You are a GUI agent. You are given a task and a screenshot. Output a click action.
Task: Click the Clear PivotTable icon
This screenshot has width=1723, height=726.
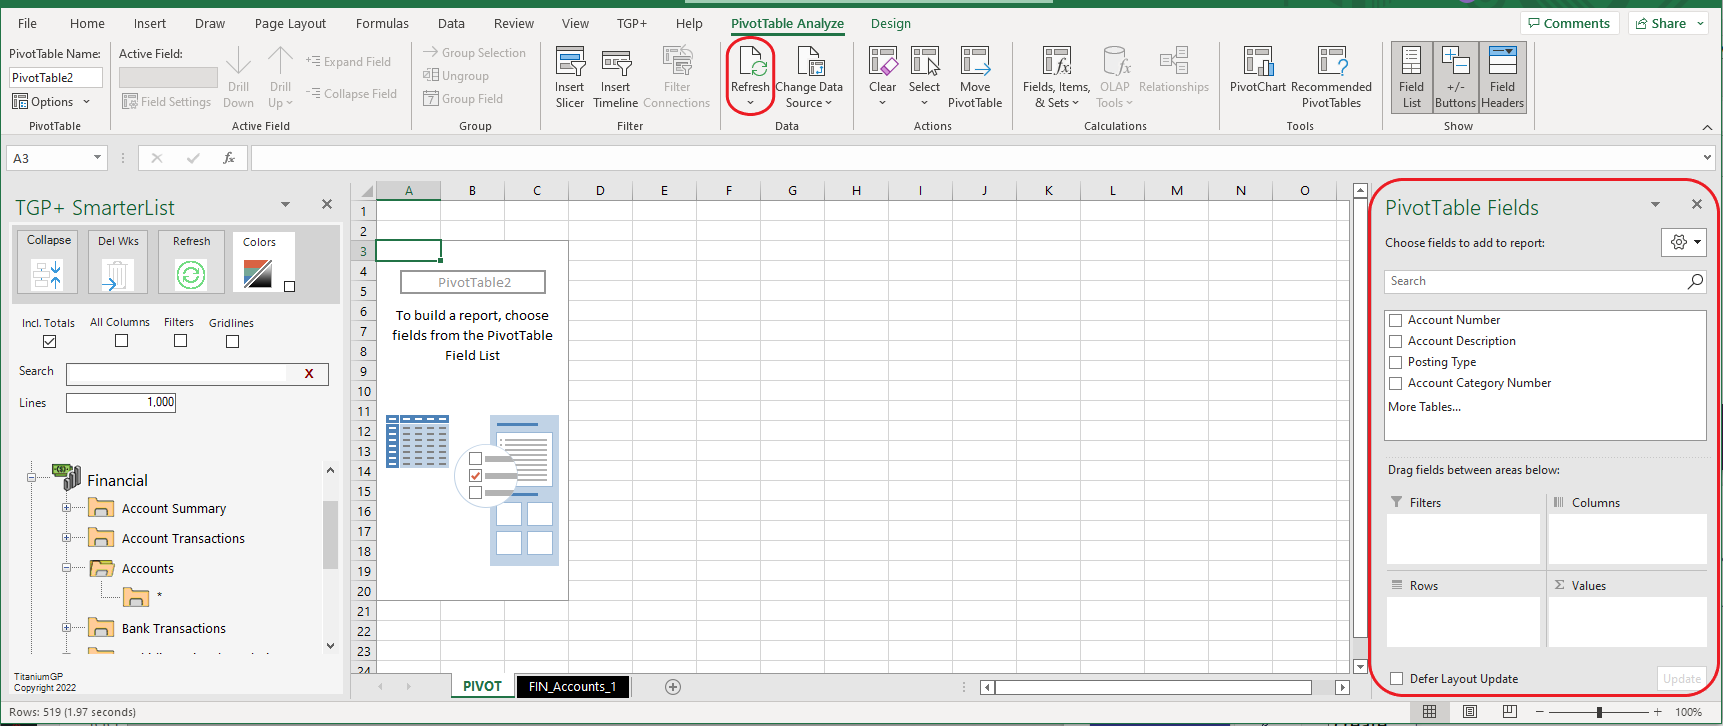883,62
